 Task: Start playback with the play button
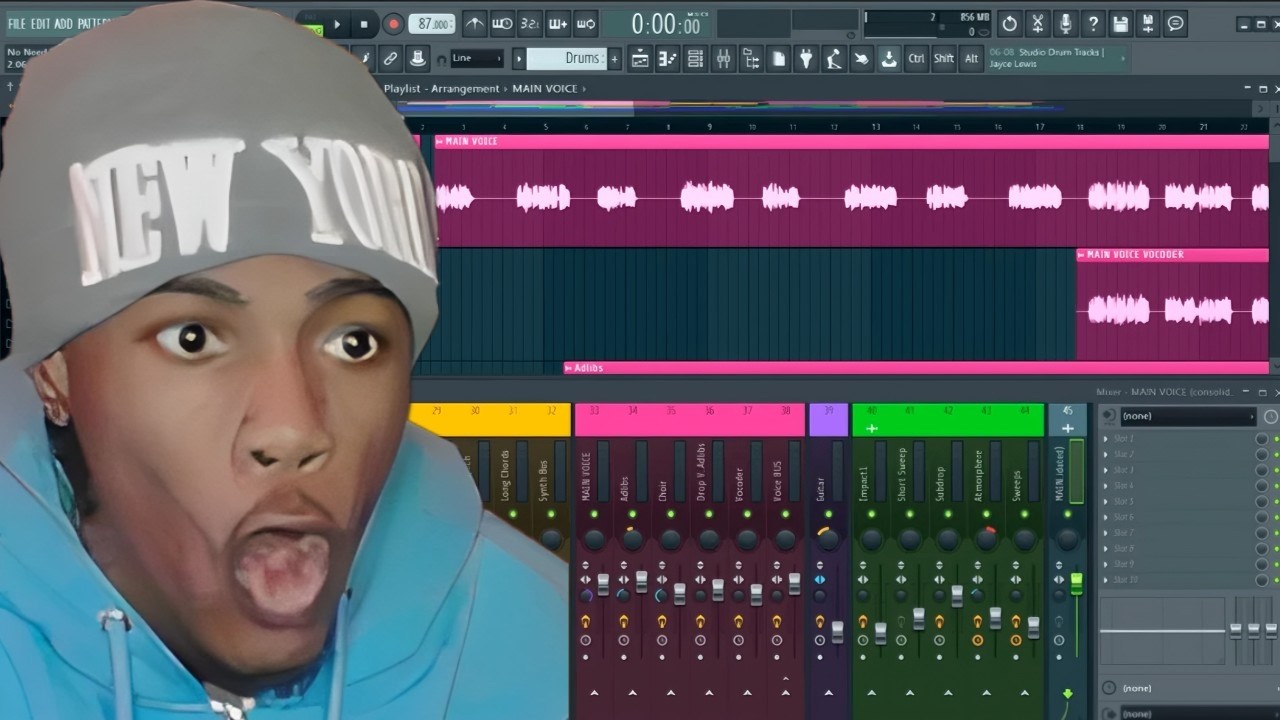(337, 24)
